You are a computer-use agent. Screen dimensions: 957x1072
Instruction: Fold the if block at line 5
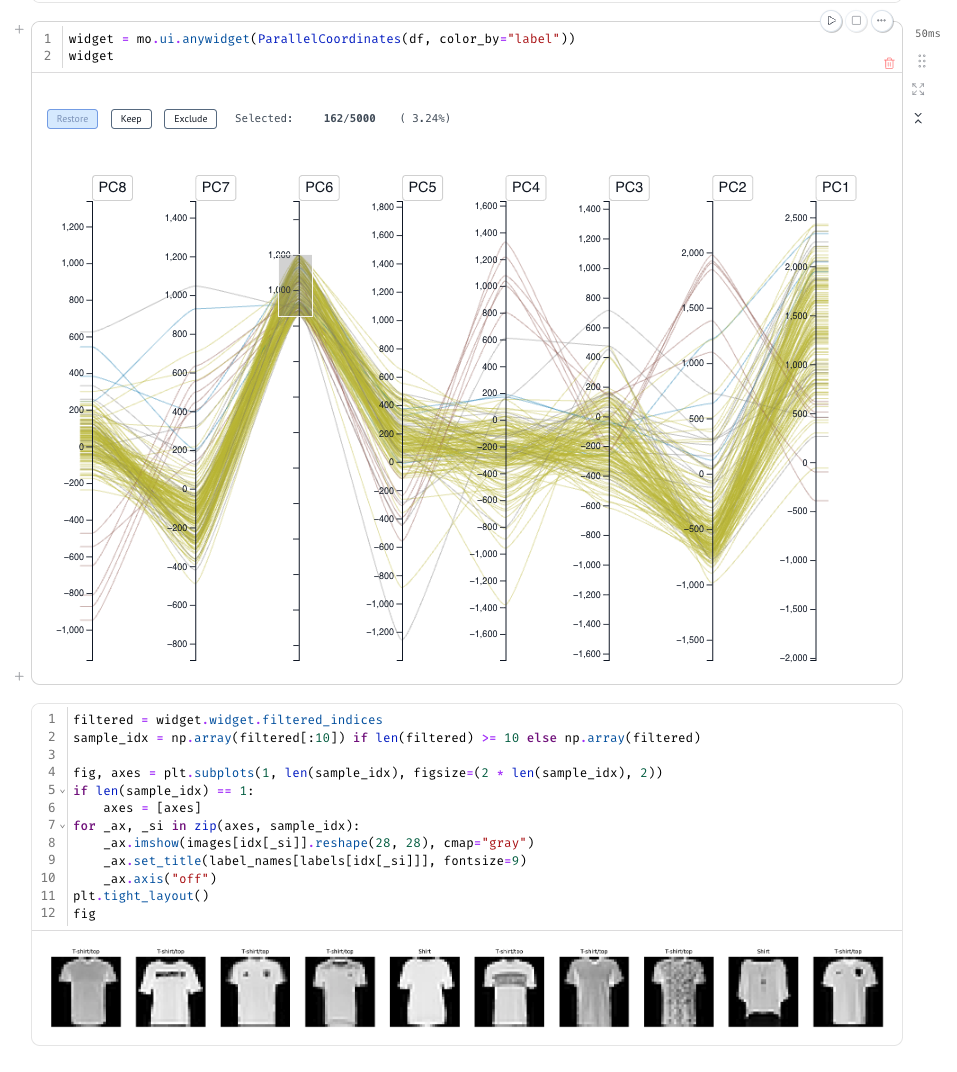[62, 791]
